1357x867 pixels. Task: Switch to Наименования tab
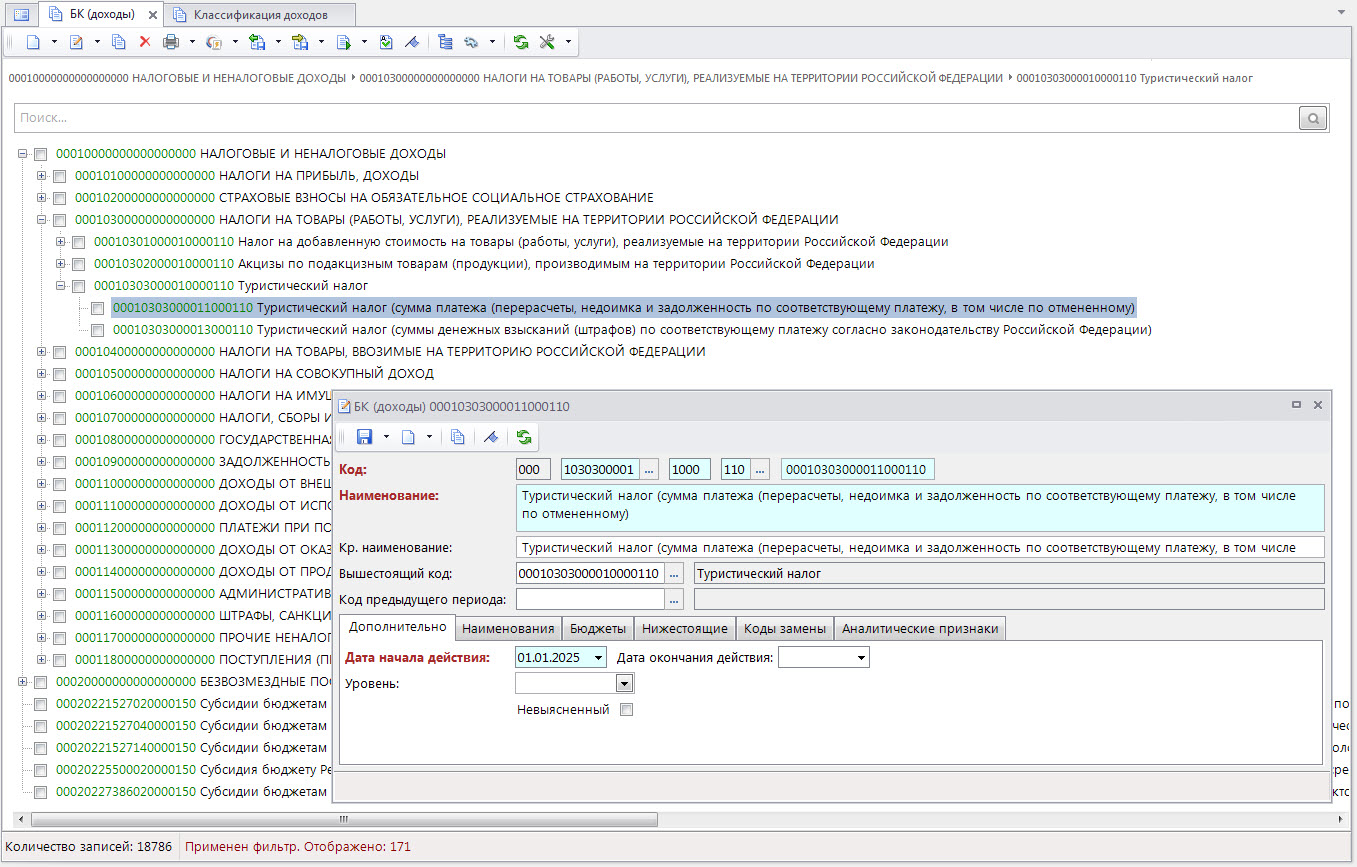[508, 628]
